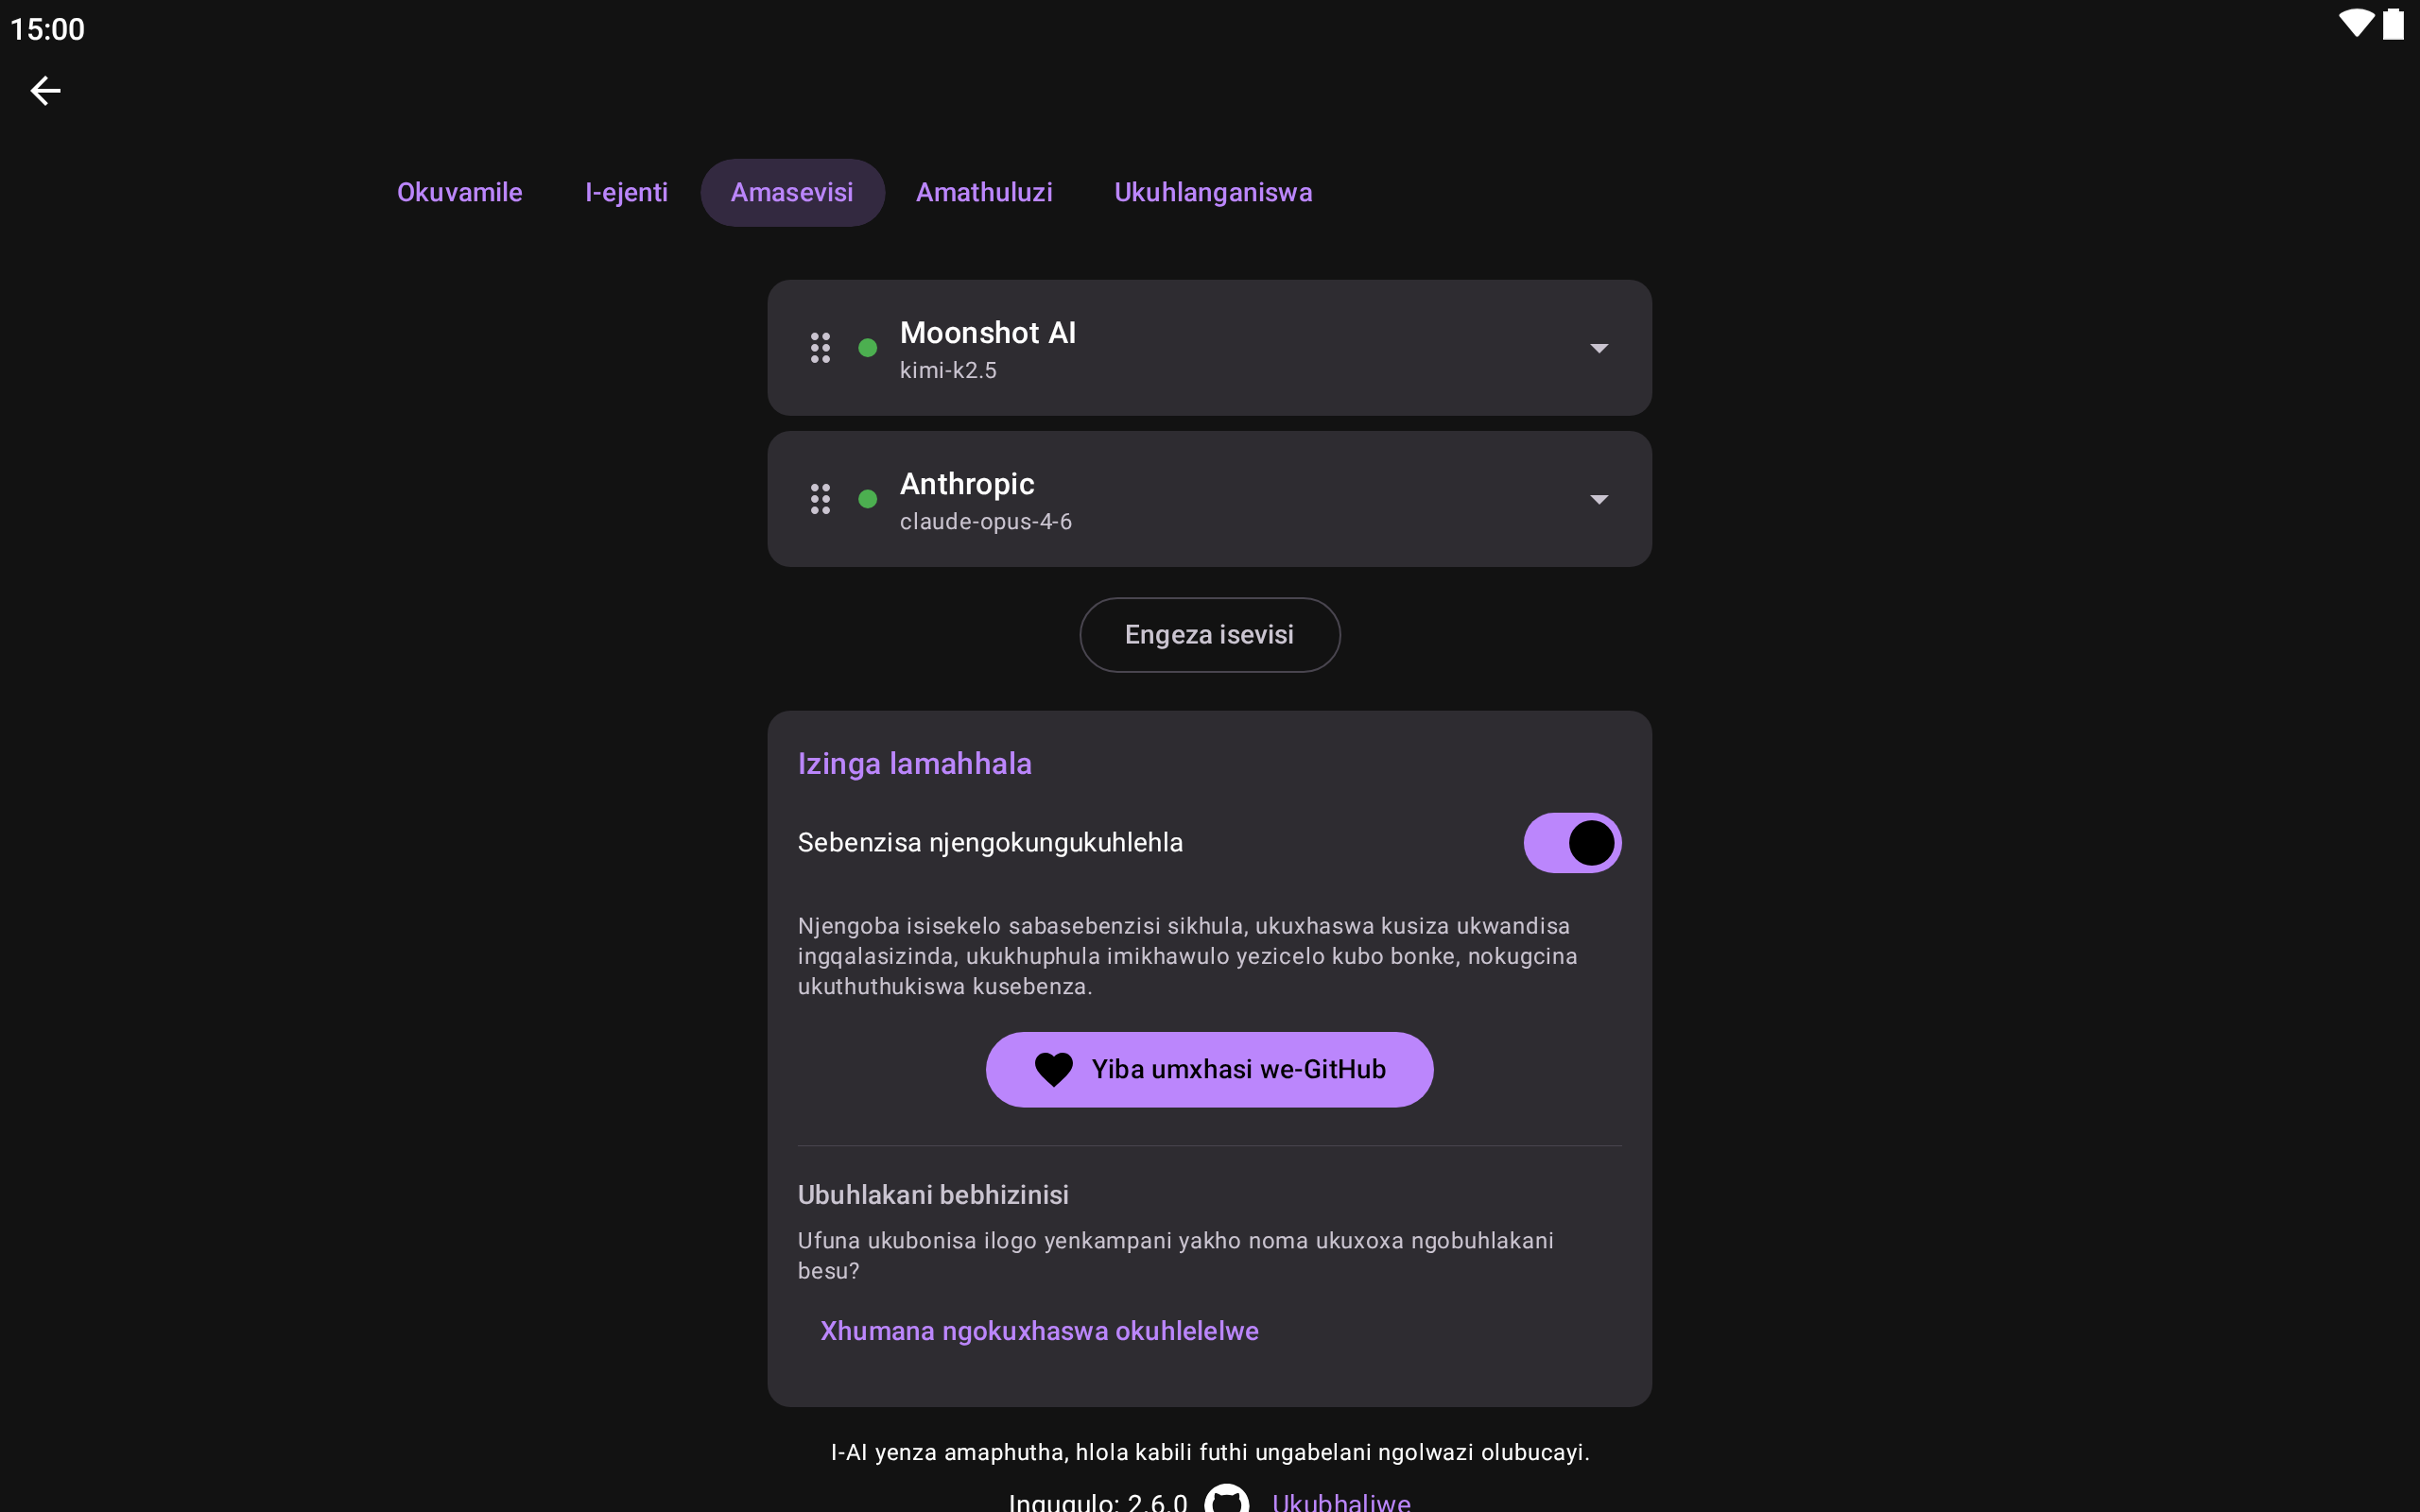Click Anthropic green status dot
Viewport: 2420px width, 1512px height.
868,499
